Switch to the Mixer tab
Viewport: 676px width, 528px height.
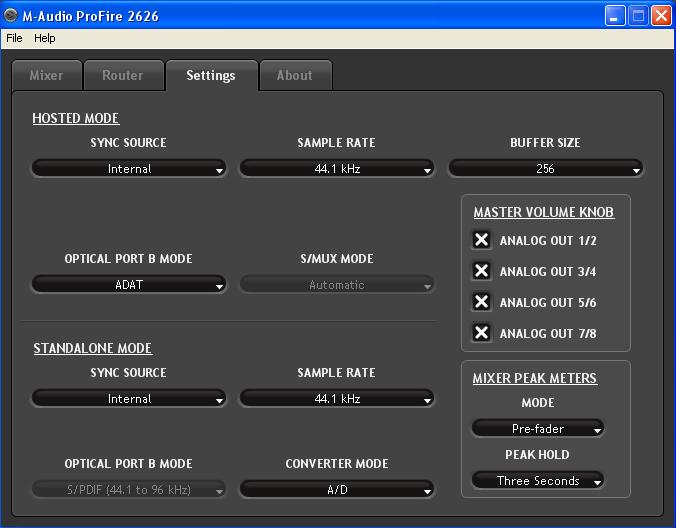click(47, 75)
